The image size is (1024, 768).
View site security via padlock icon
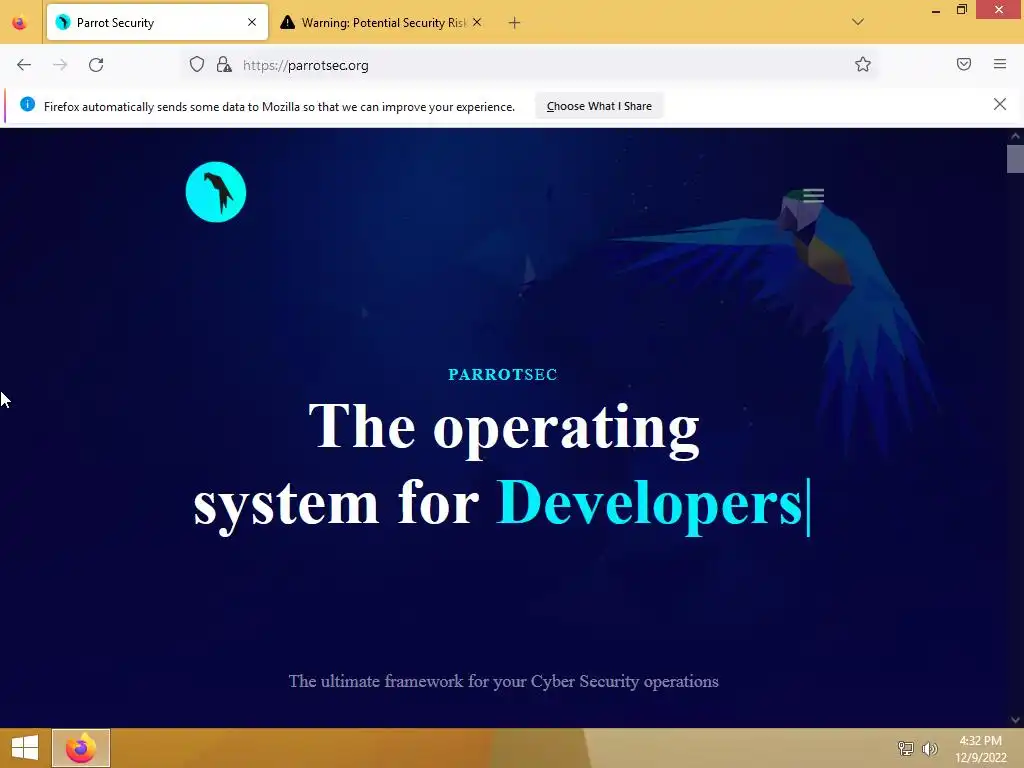[224, 65]
